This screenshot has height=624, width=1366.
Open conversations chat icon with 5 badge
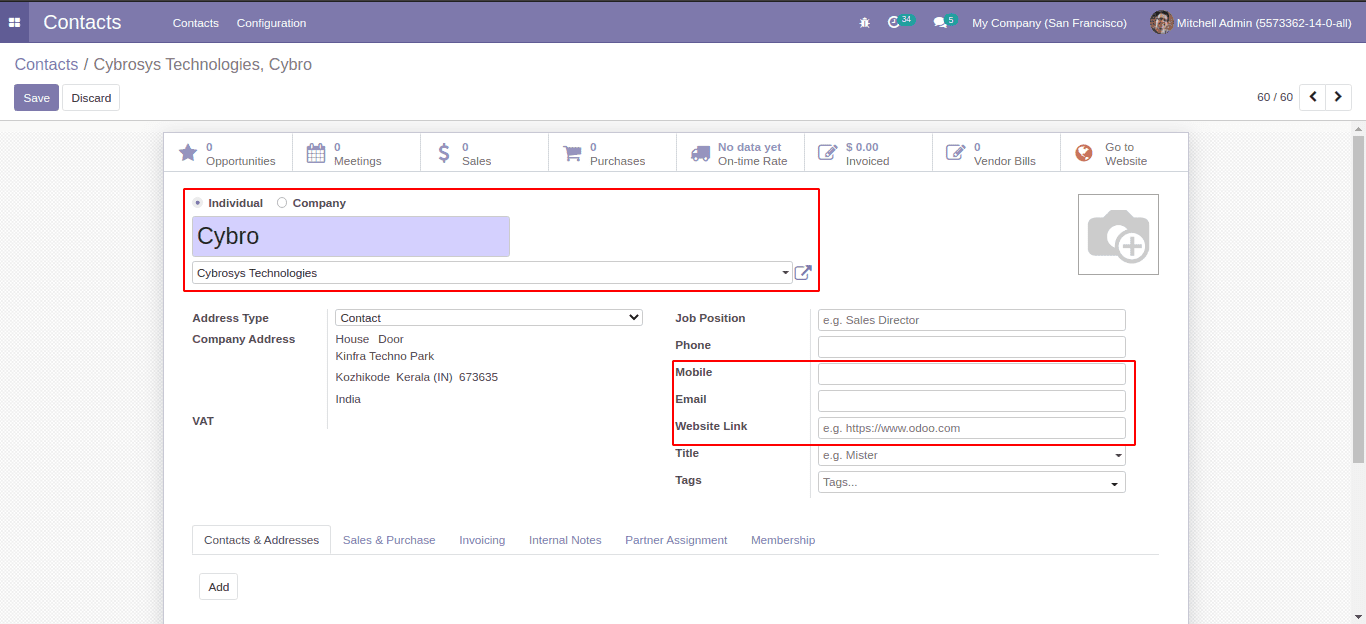coord(945,21)
